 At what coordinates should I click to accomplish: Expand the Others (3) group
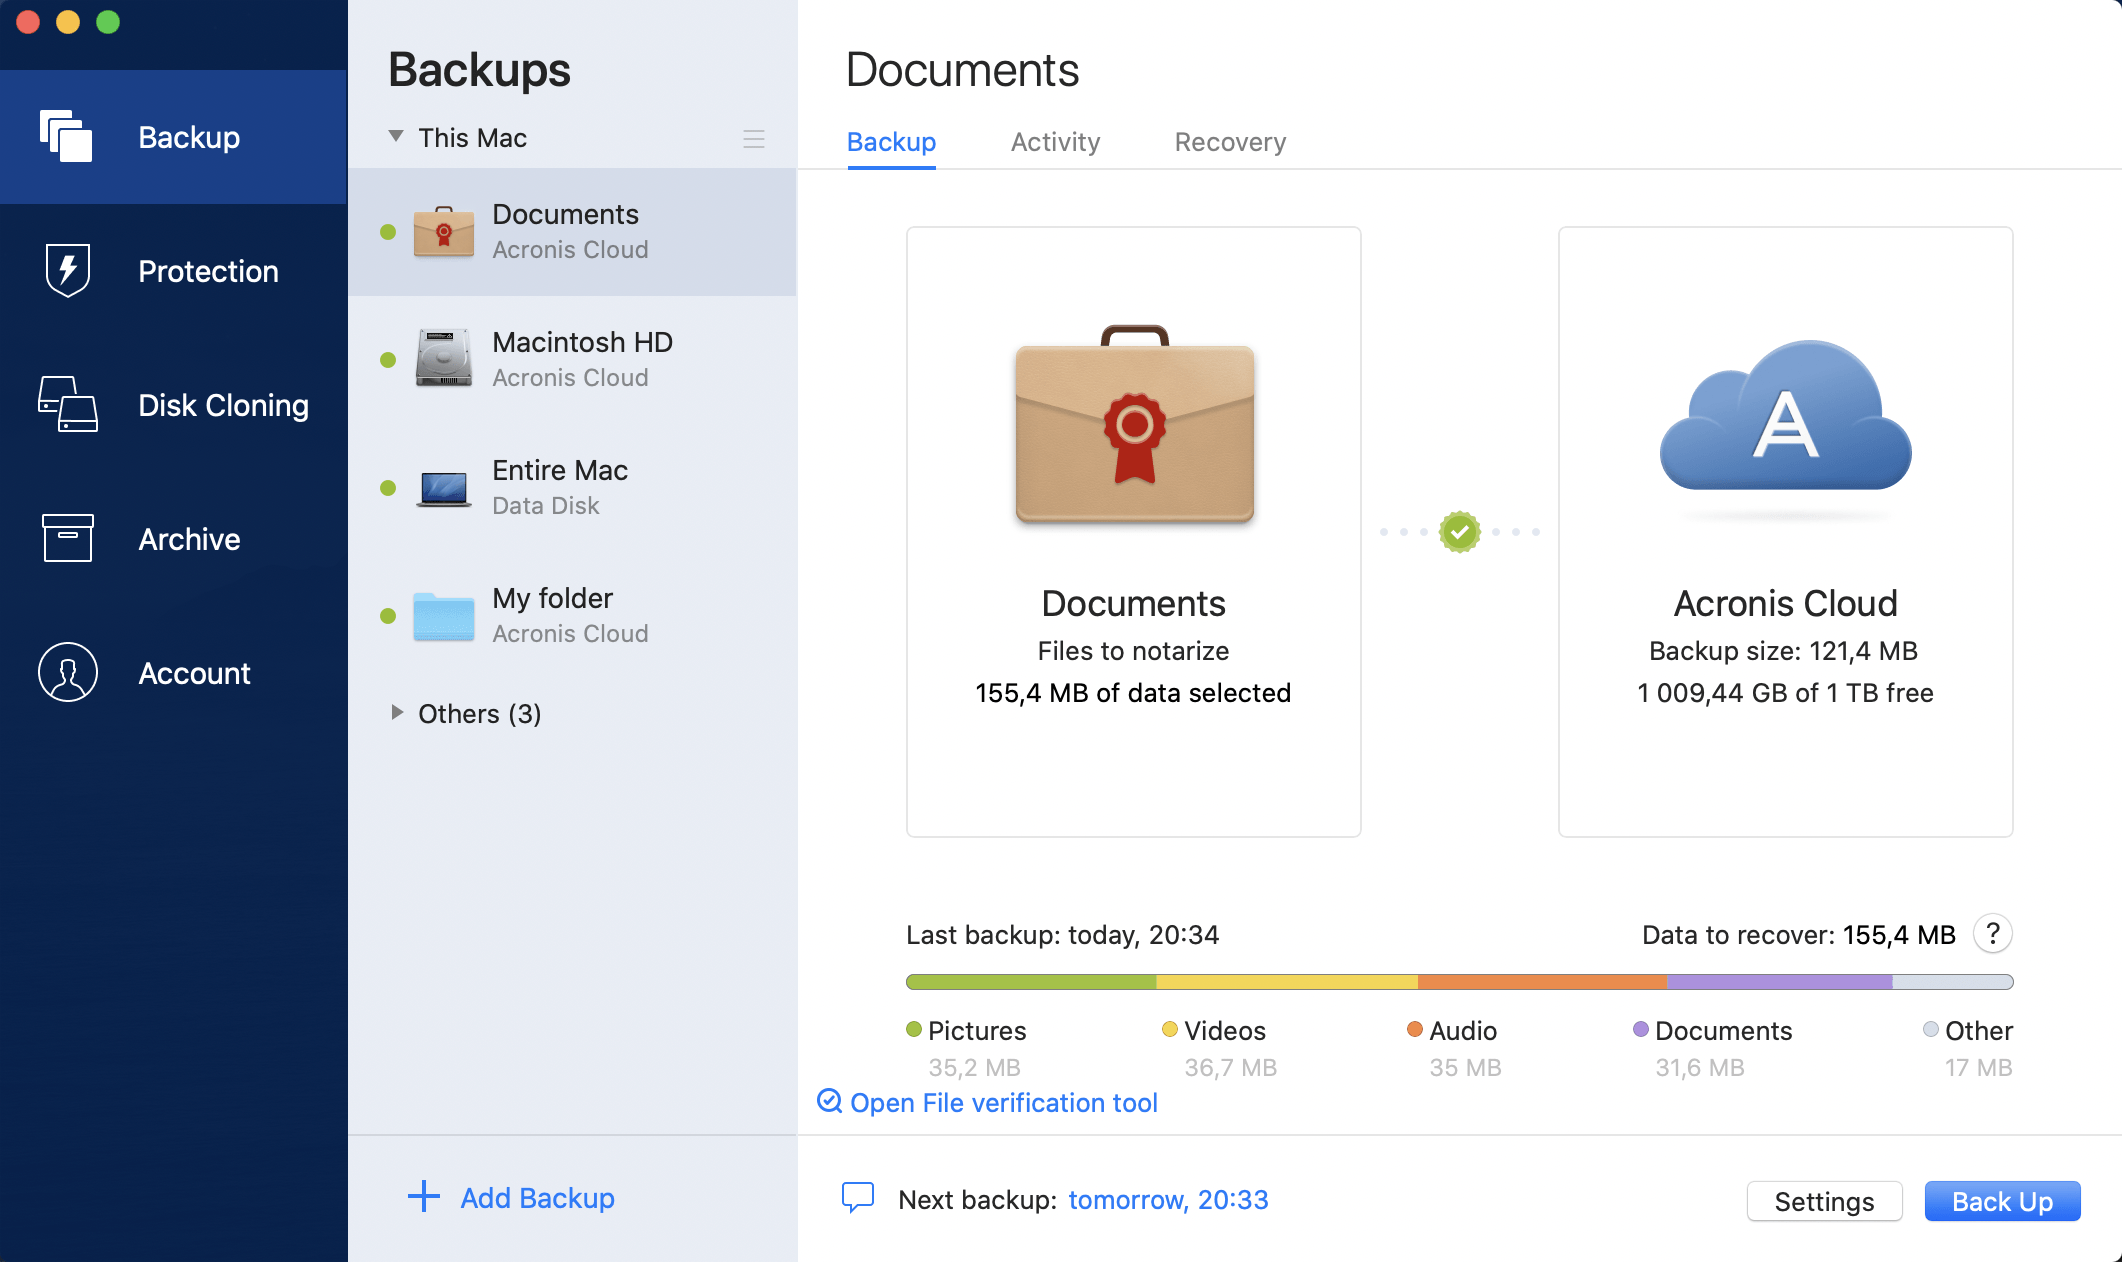pos(397,713)
